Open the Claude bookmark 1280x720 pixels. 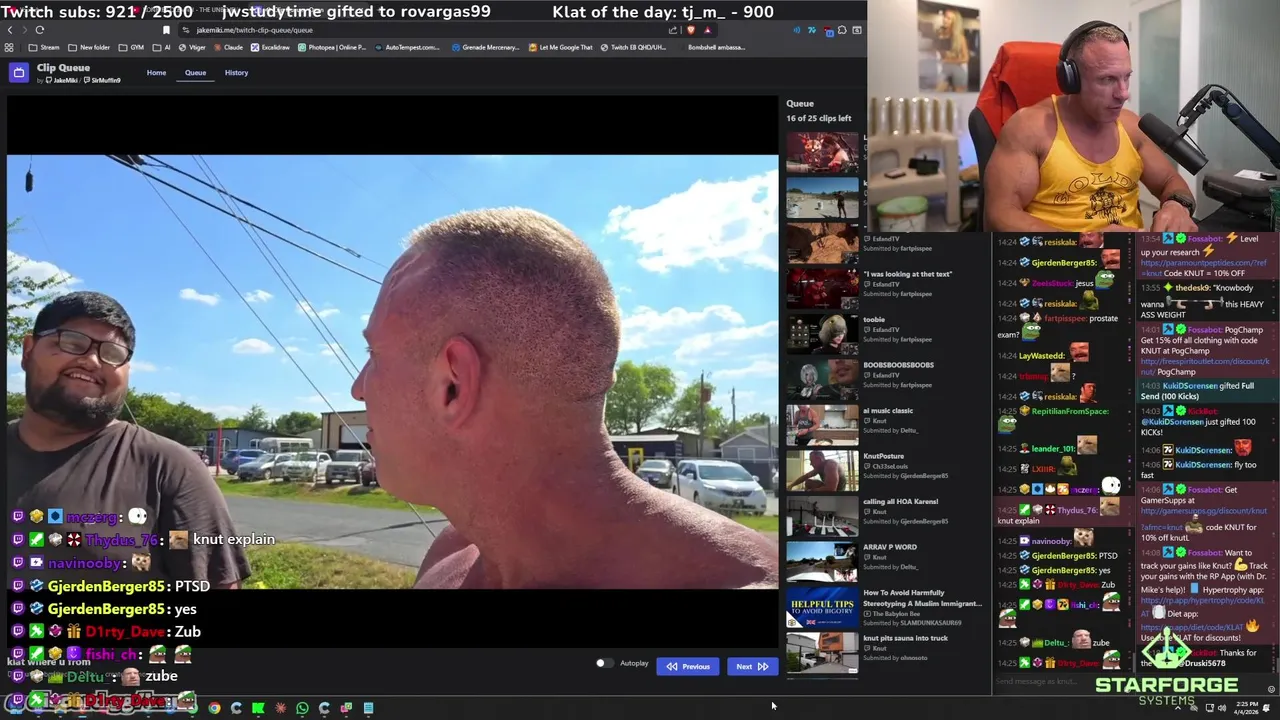point(227,47)
